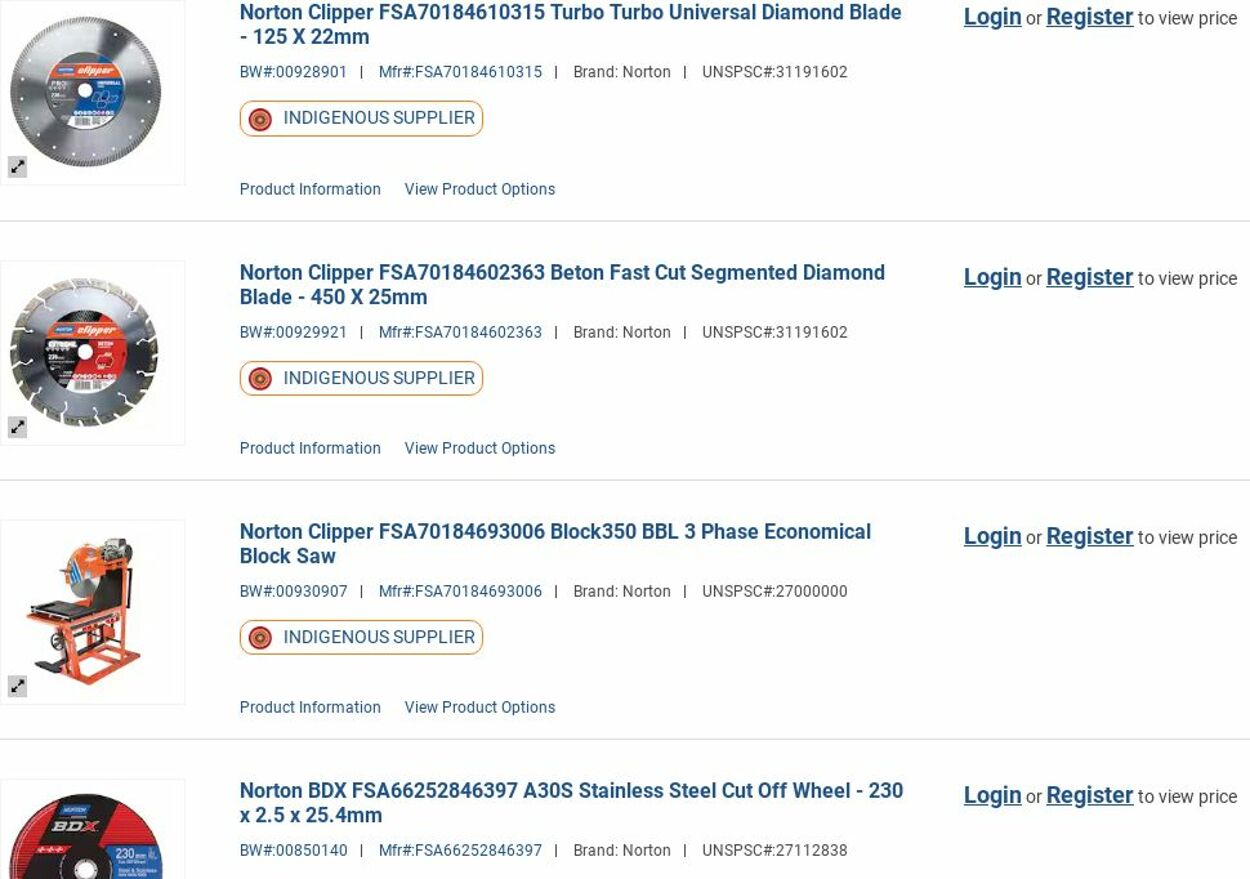Image resolution: width=1250 pixels, height=879 pixels.
Task: Enlarge the Turbo Universal Diamond Blade image
Action: (17, 167)
